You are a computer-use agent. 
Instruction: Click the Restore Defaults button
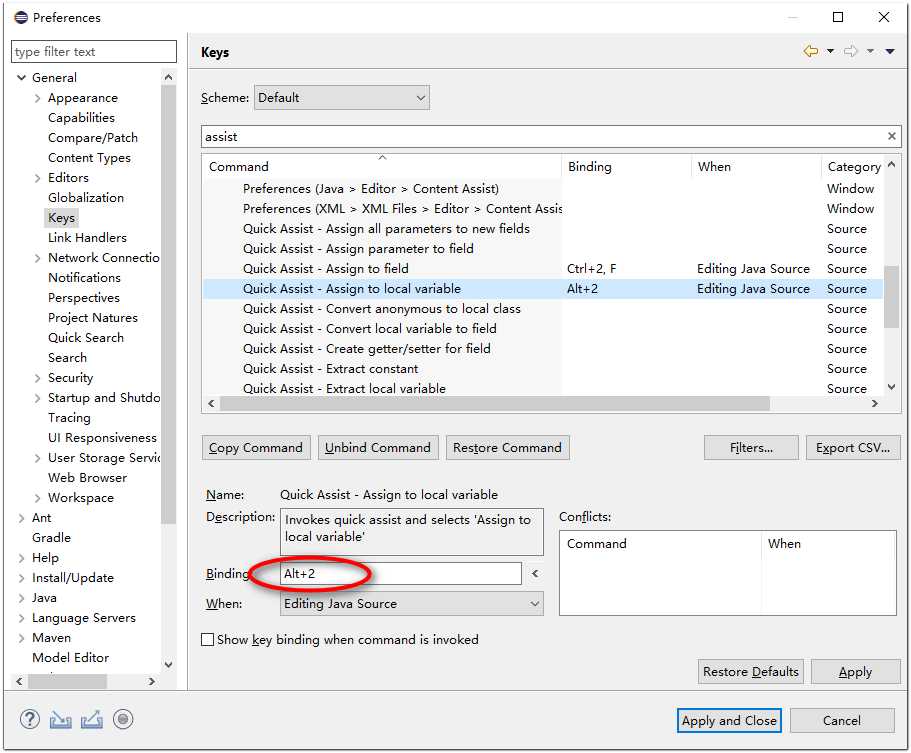pos(751,672)
